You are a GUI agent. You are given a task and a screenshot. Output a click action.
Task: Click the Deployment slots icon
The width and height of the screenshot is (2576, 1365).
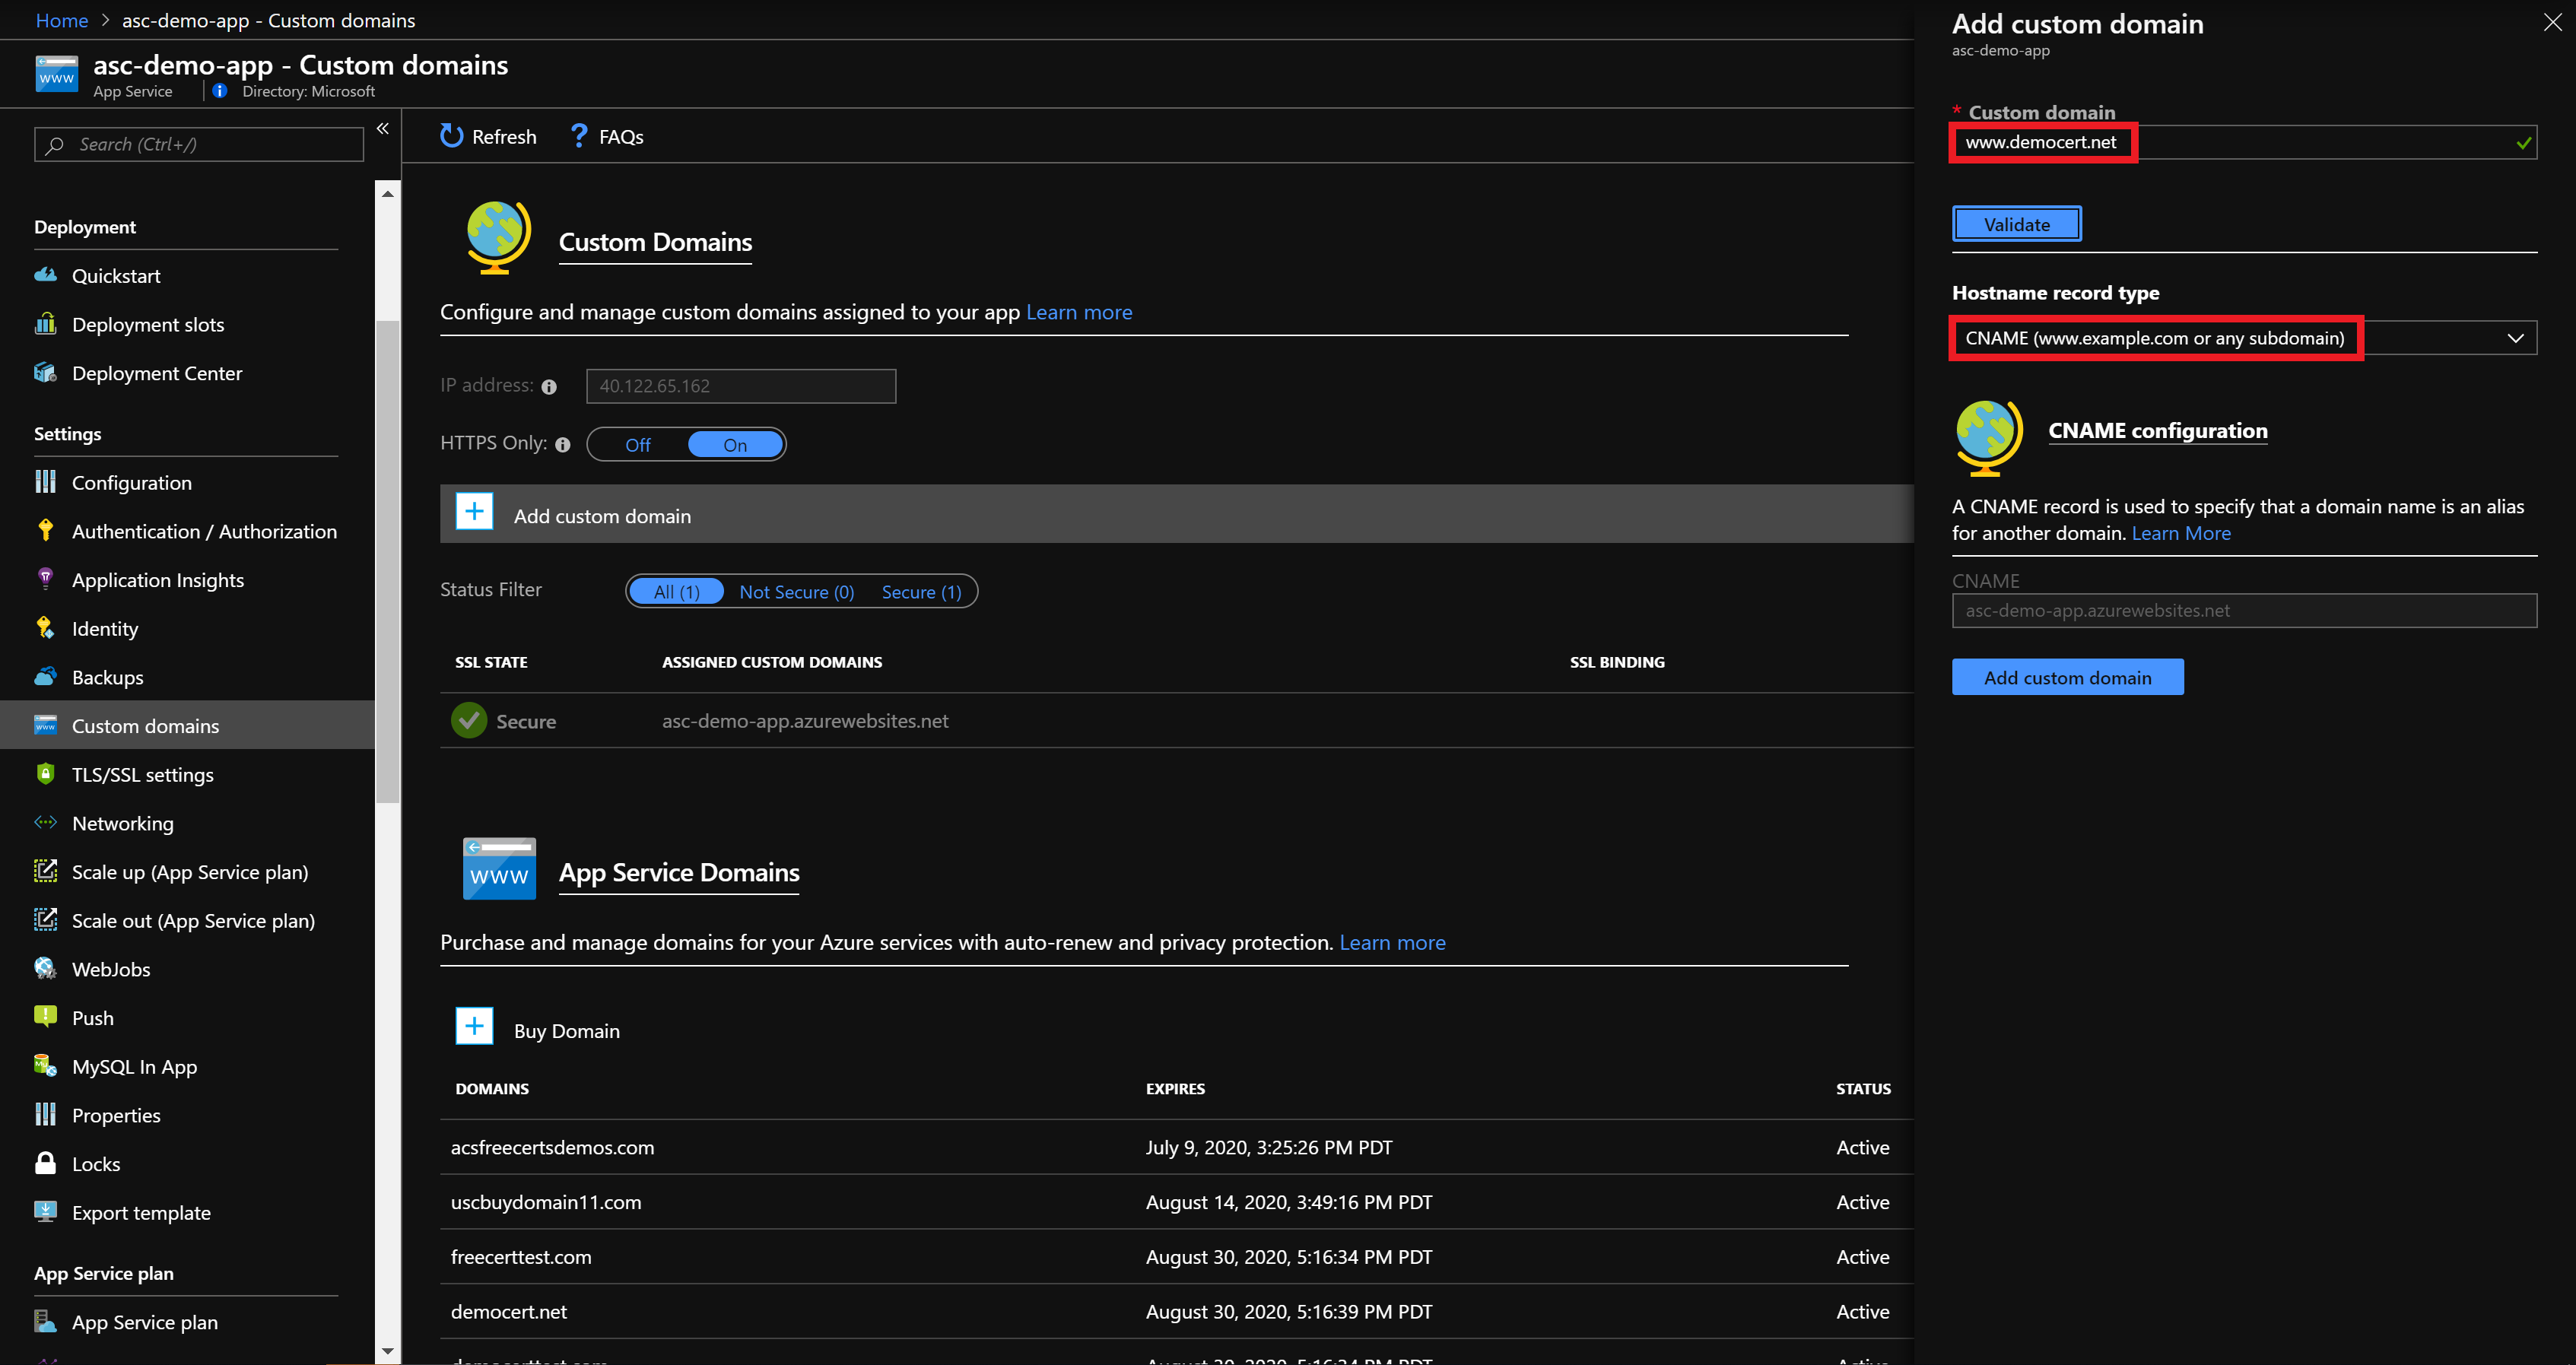click(x=45, y=324)
